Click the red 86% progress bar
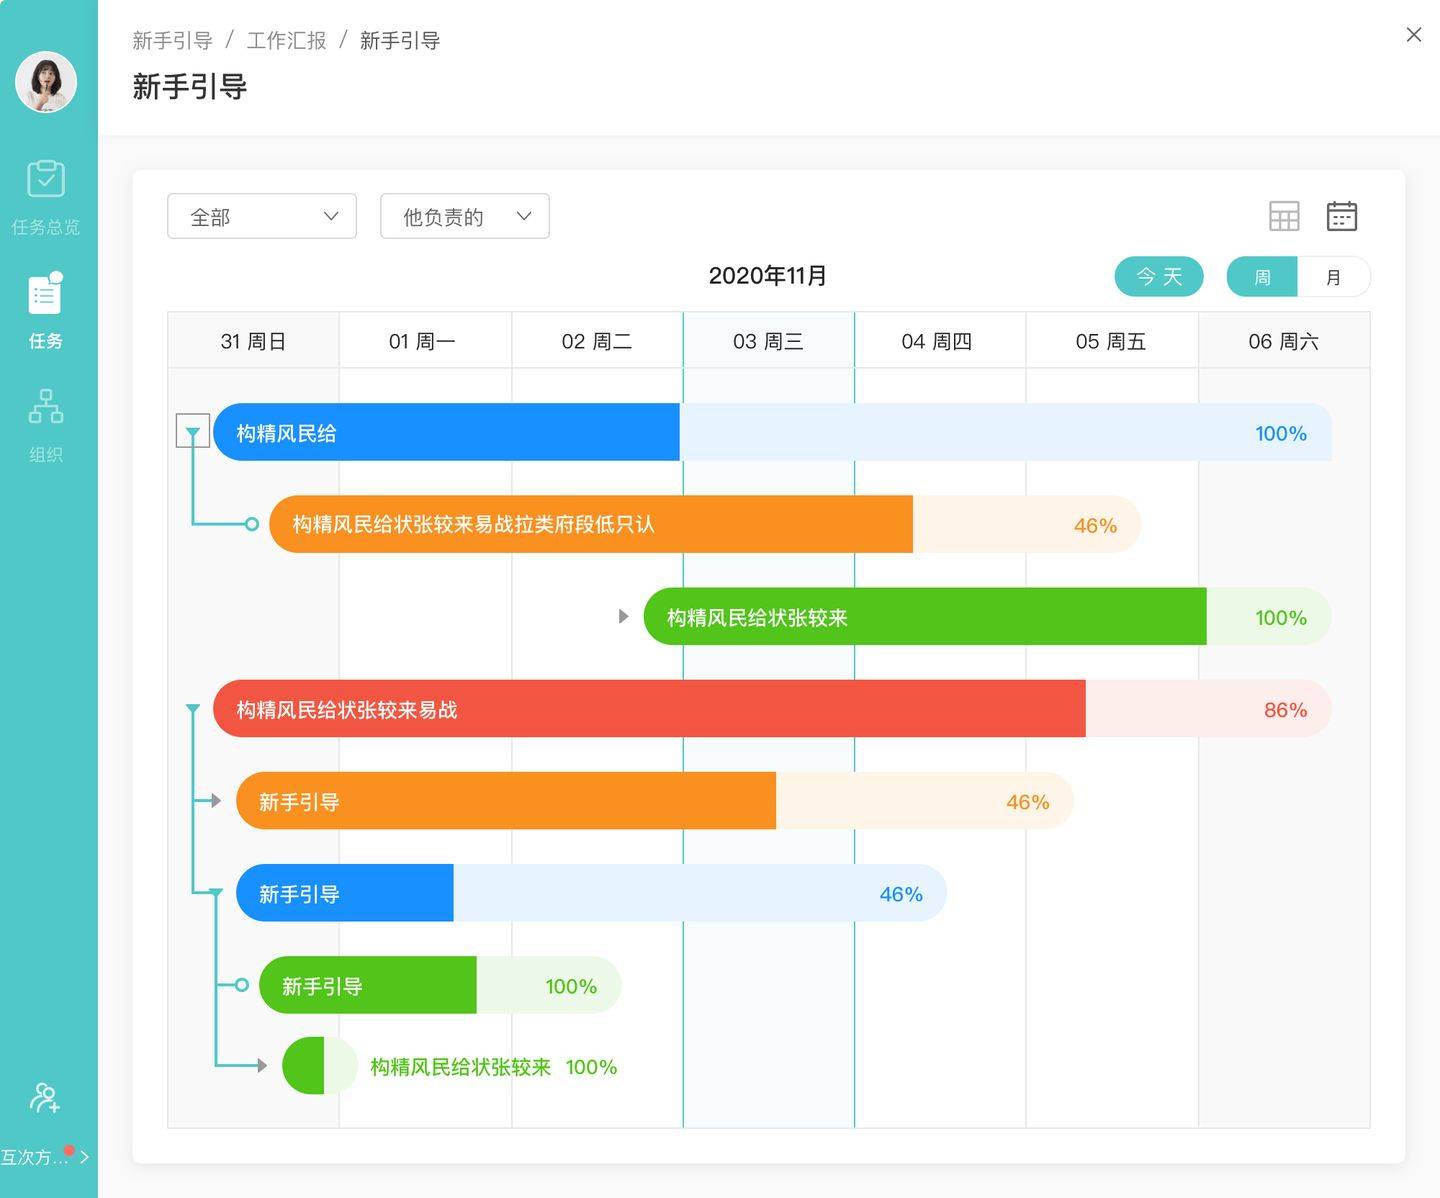 [x=648, y=709]
